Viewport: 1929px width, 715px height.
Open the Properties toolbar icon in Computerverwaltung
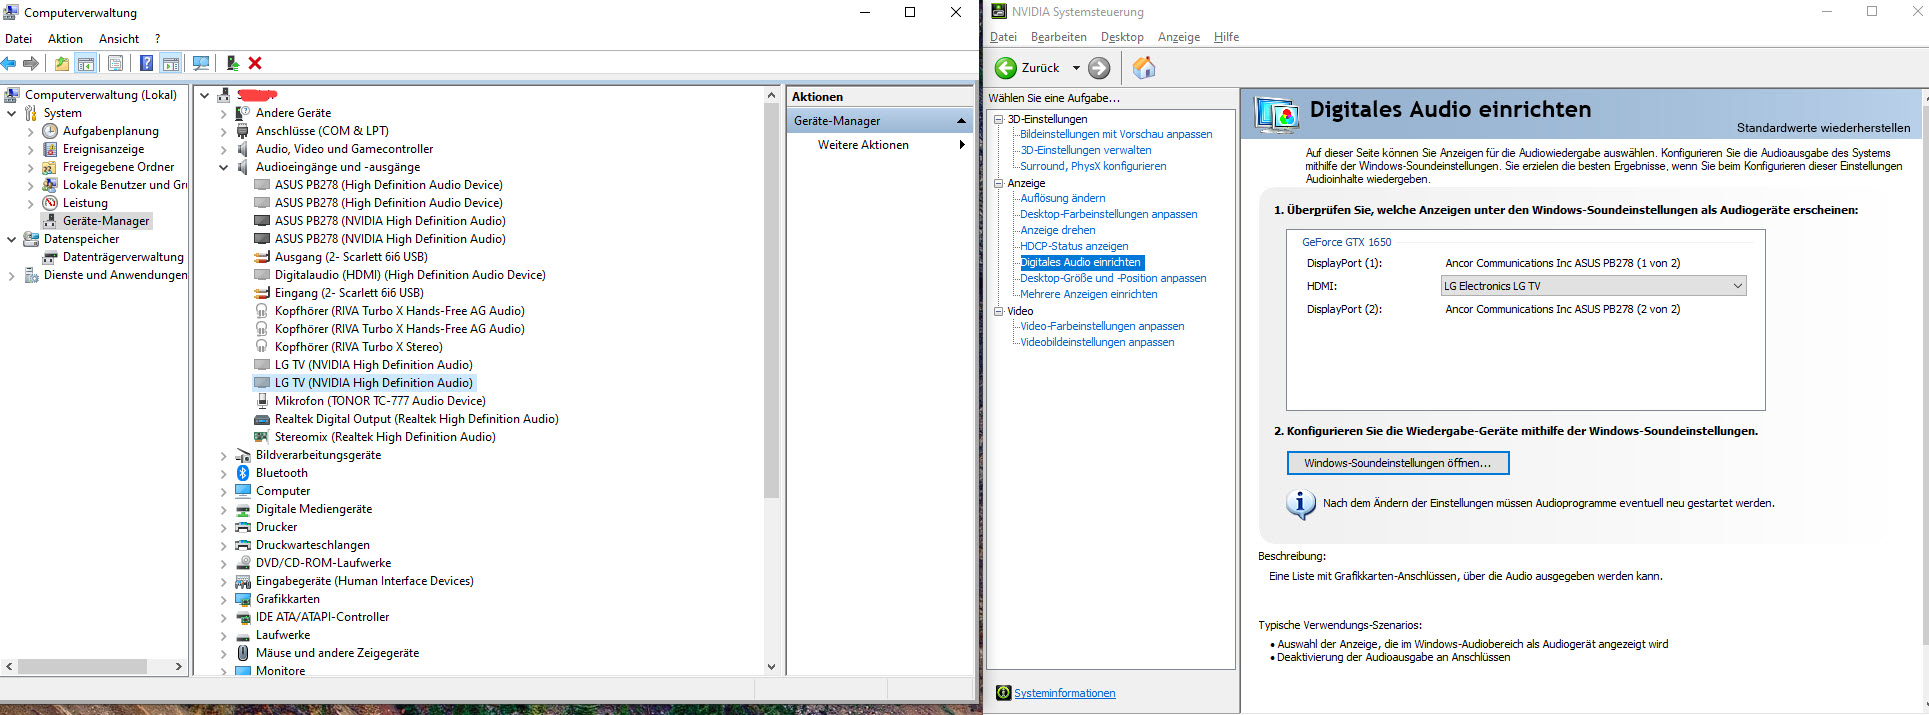pos(115,63)
